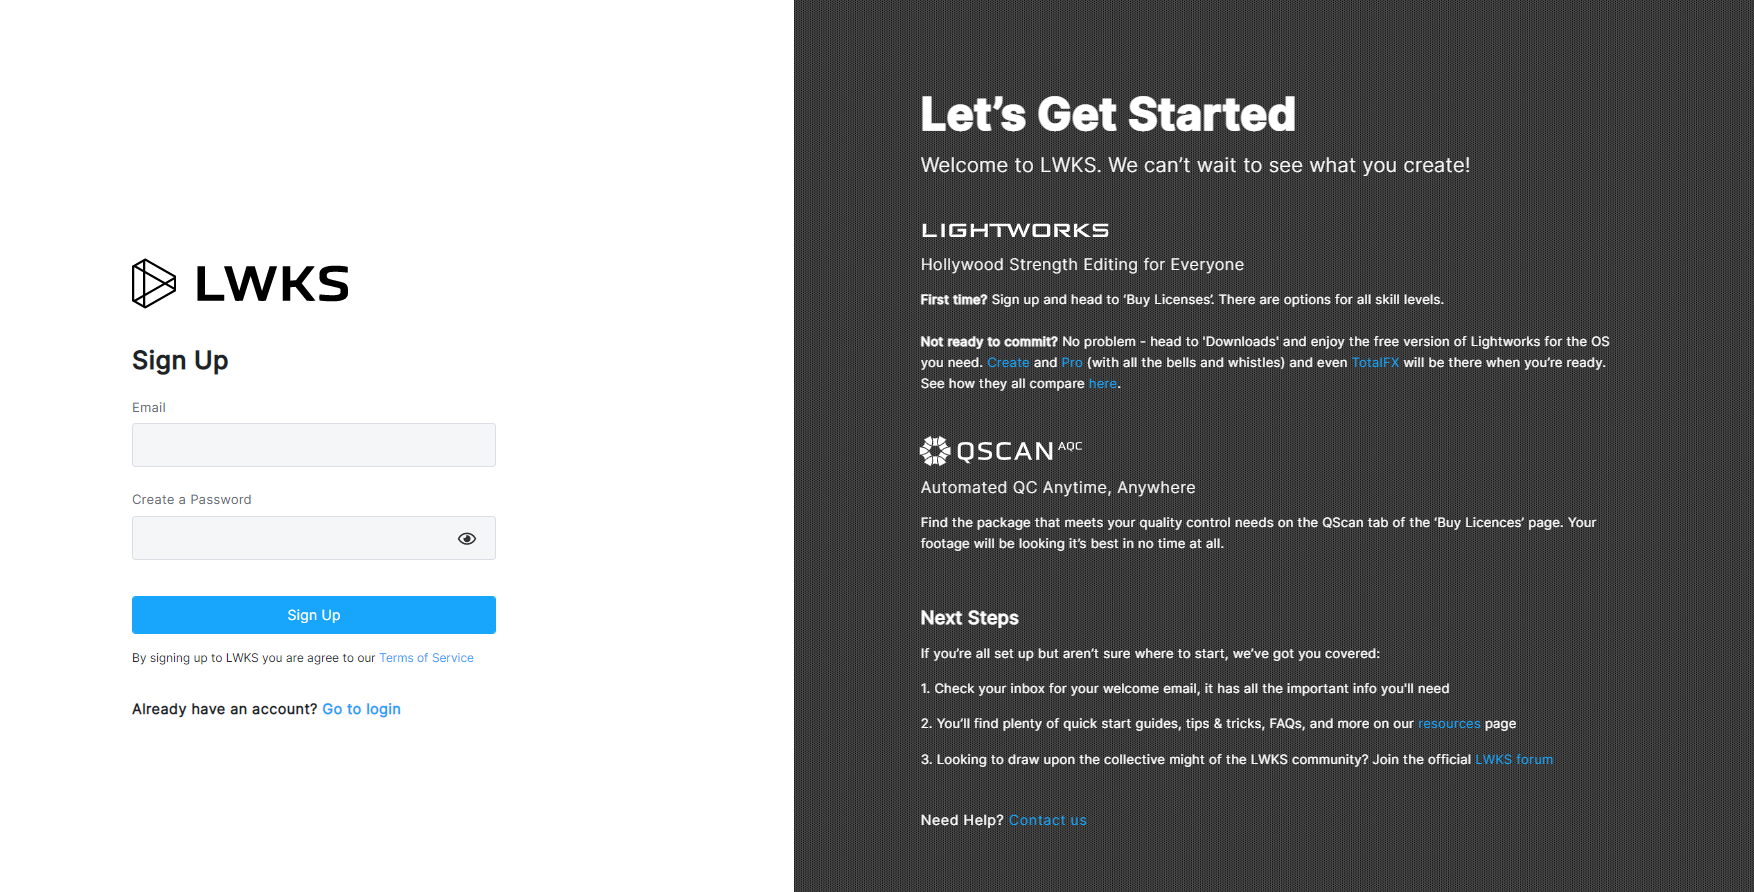This screenshot has width=1754, height=892.
Task: Visit the LWKS forum link
Action: pos(1514,760)
